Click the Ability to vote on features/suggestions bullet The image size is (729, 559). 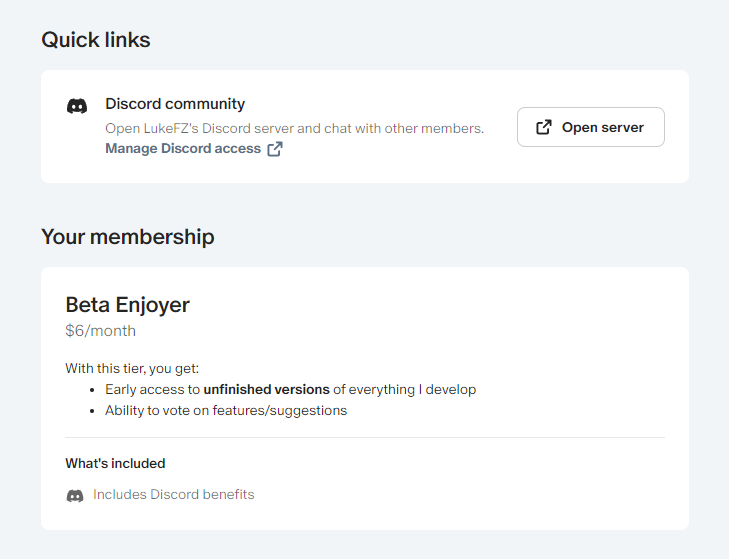[226, 410]
